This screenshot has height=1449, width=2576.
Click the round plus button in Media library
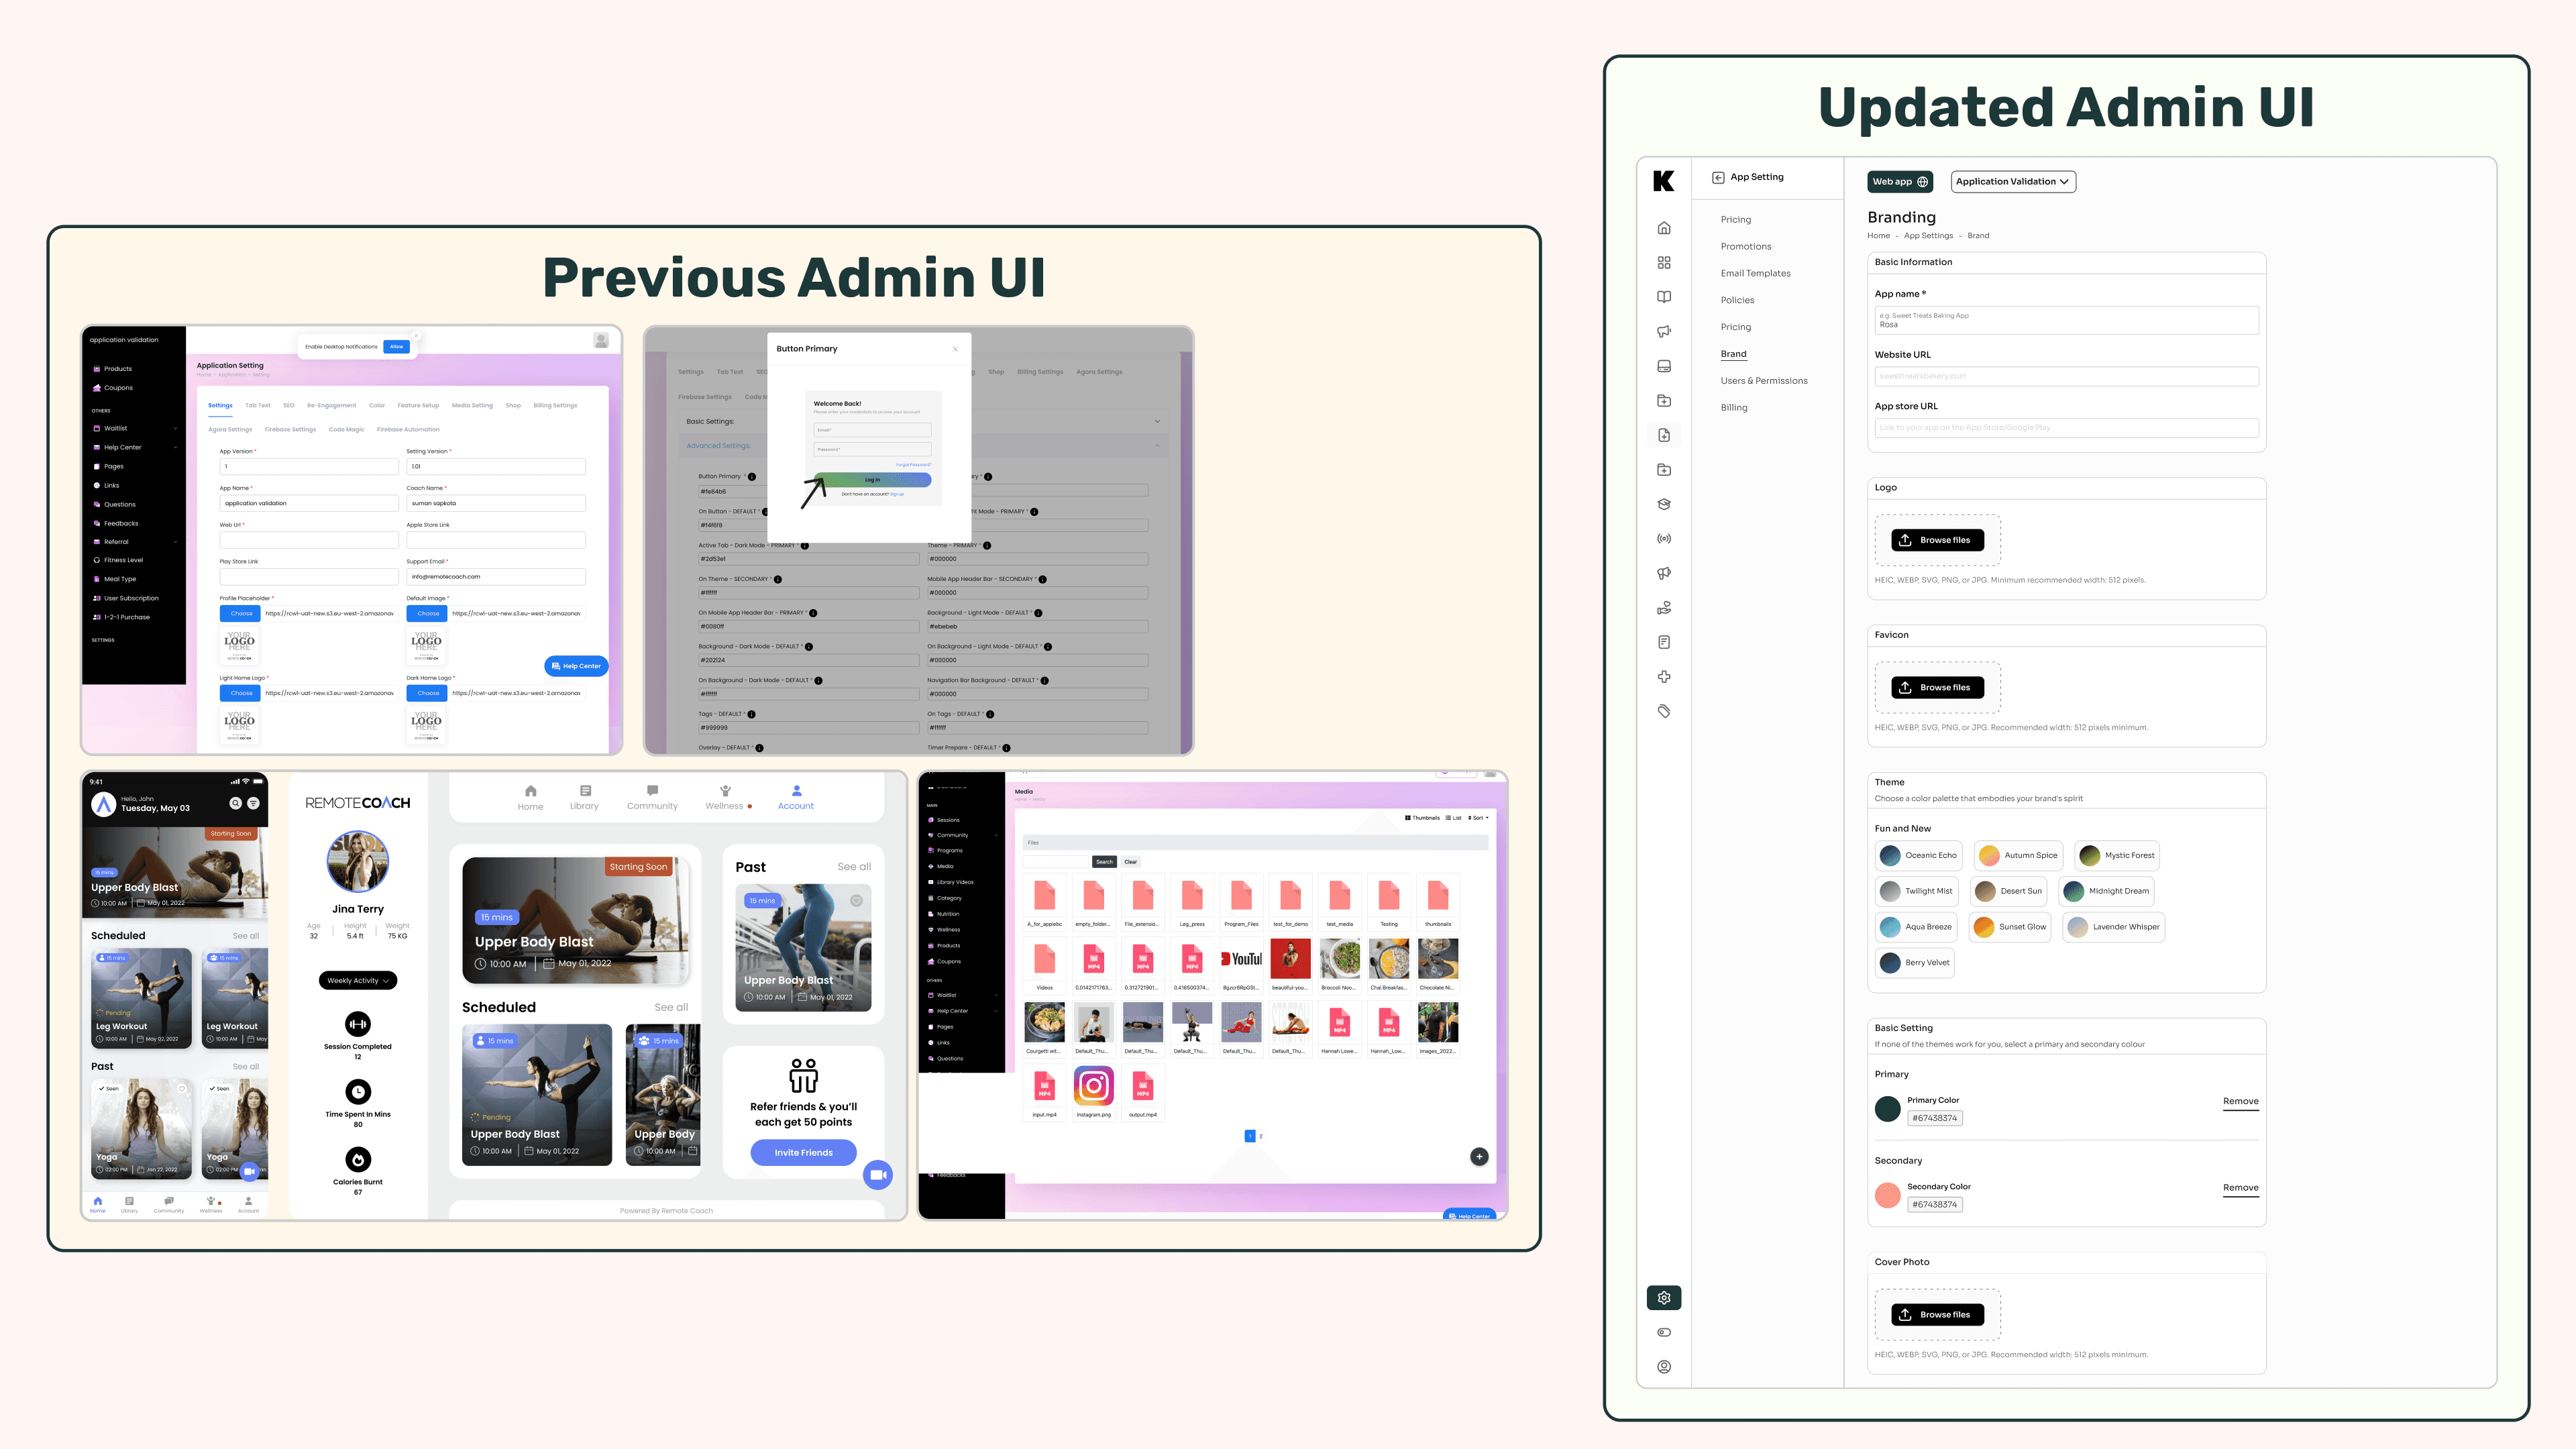pyautogui.click(x=1479, y=1157)
